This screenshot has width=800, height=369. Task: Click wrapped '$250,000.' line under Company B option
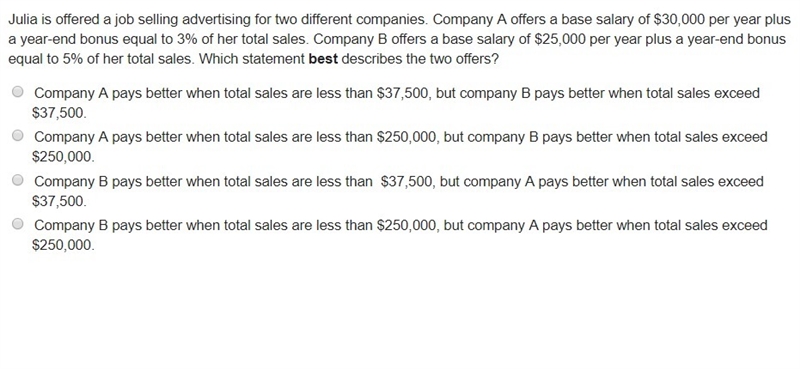pos(63,245)
